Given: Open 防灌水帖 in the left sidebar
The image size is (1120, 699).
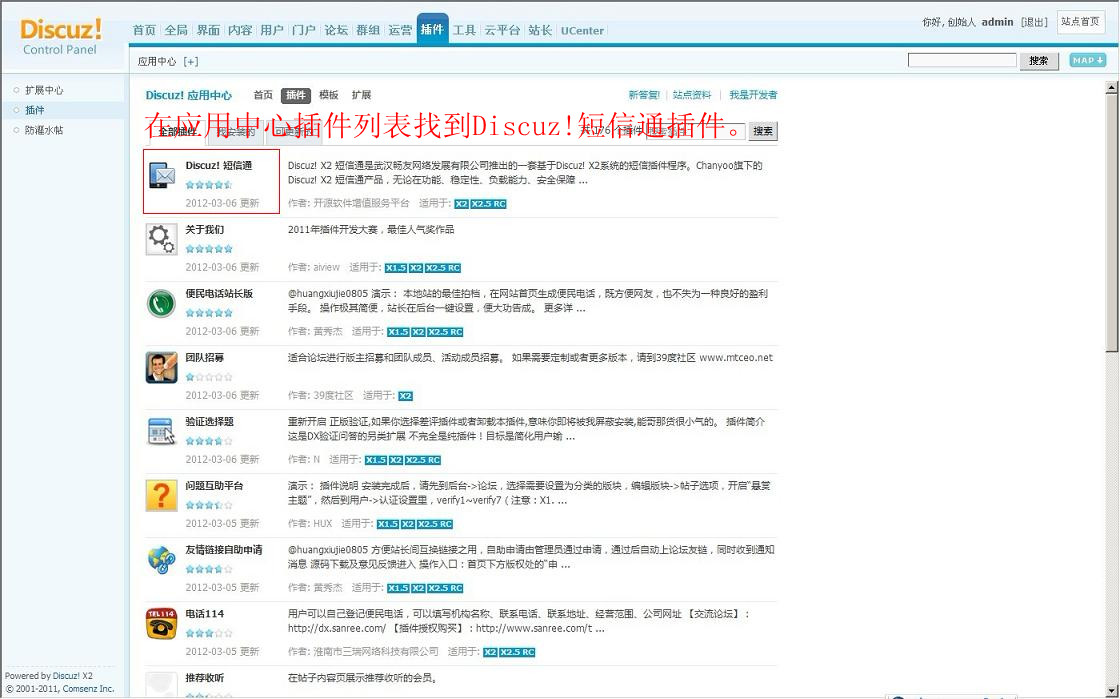Looking at the screenshot, I should pos(44,130).
